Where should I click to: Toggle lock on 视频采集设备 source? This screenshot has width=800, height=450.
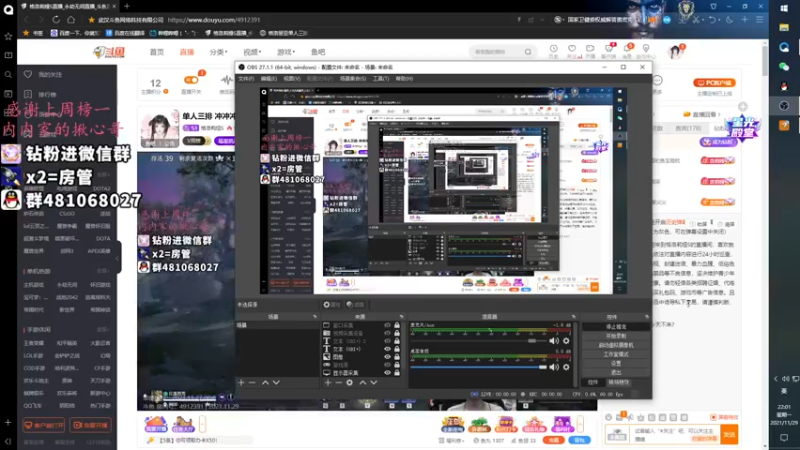(396, 333)
